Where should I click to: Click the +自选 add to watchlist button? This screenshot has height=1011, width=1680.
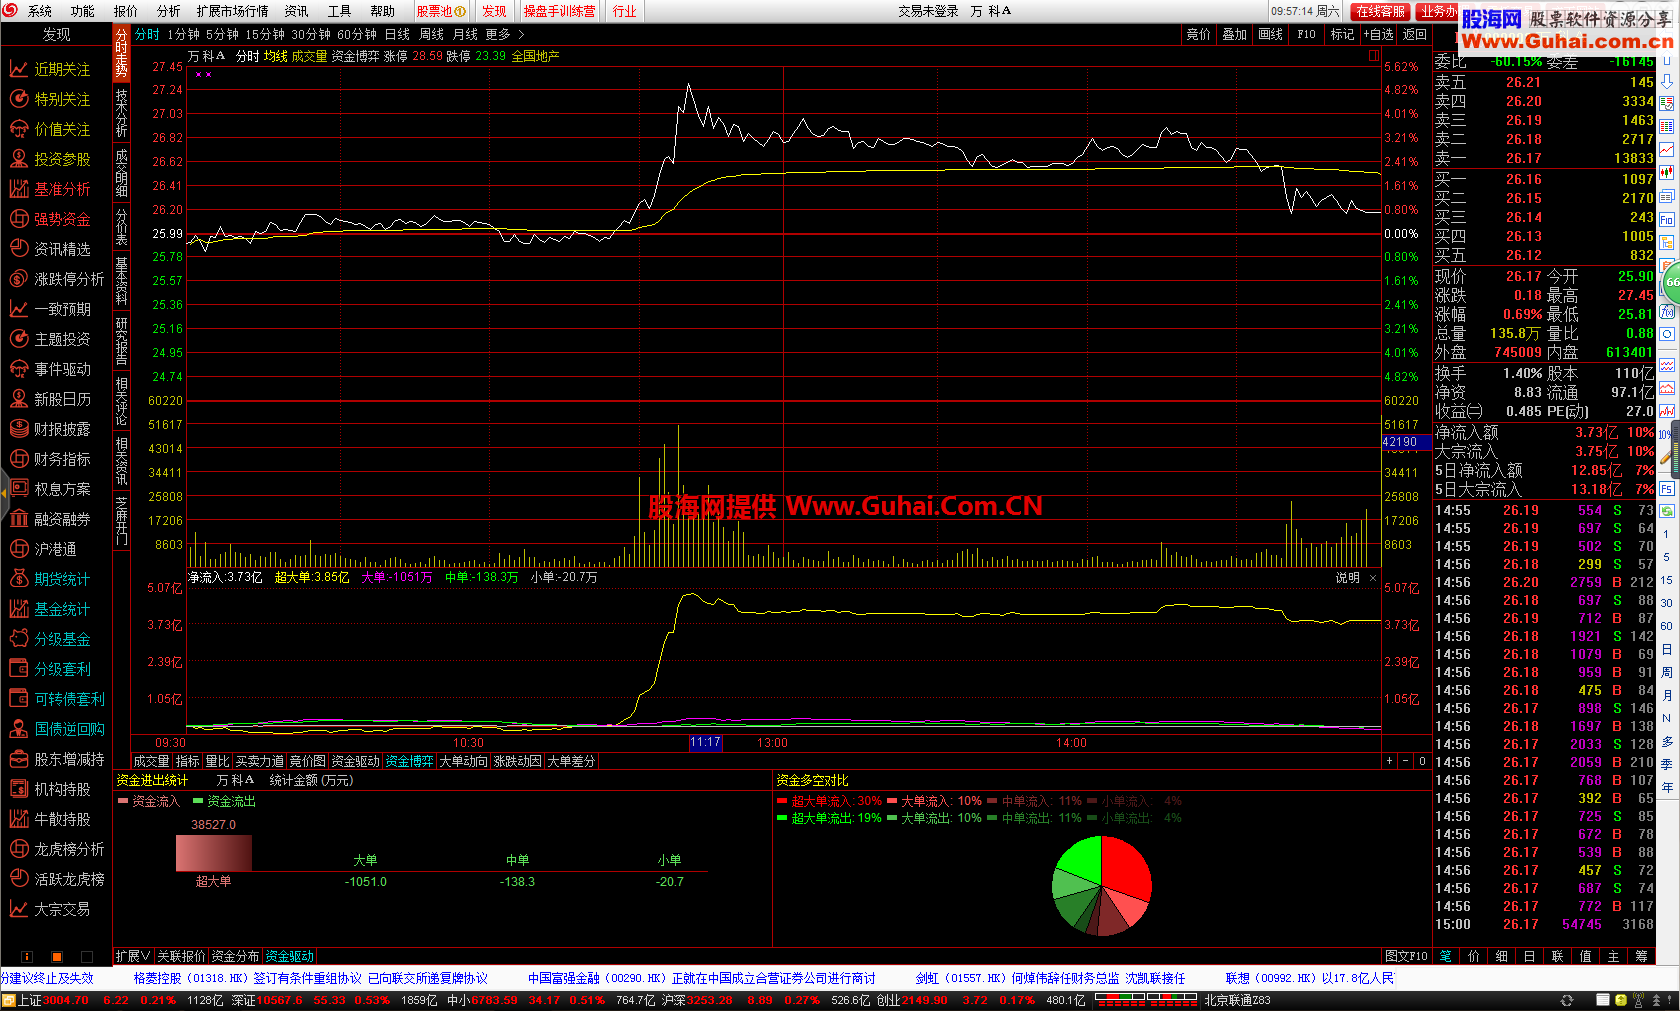click(x=1378, y=34)
